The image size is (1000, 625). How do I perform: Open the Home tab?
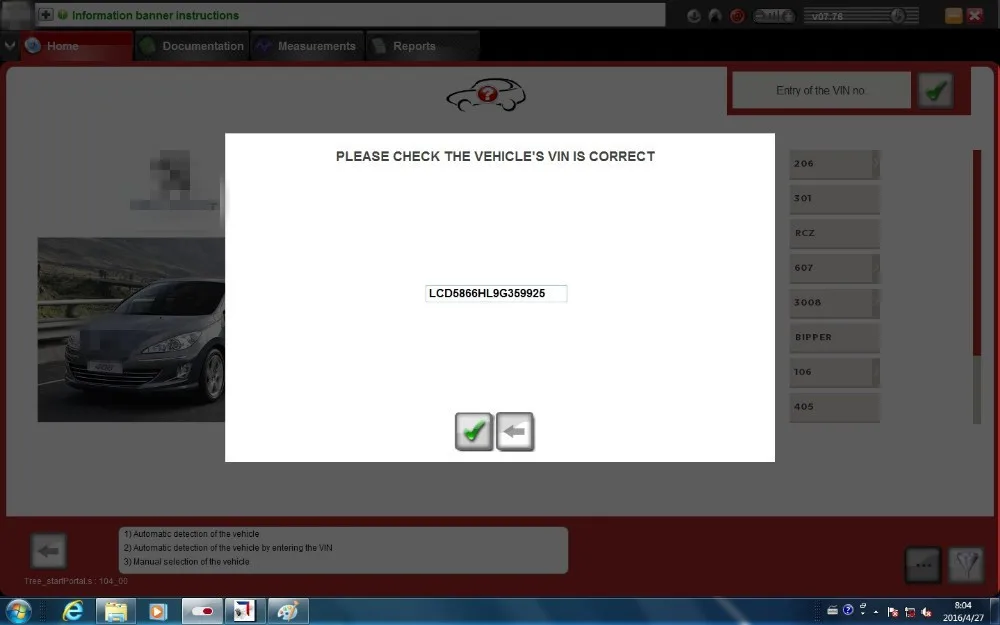(x=77, y=46)
